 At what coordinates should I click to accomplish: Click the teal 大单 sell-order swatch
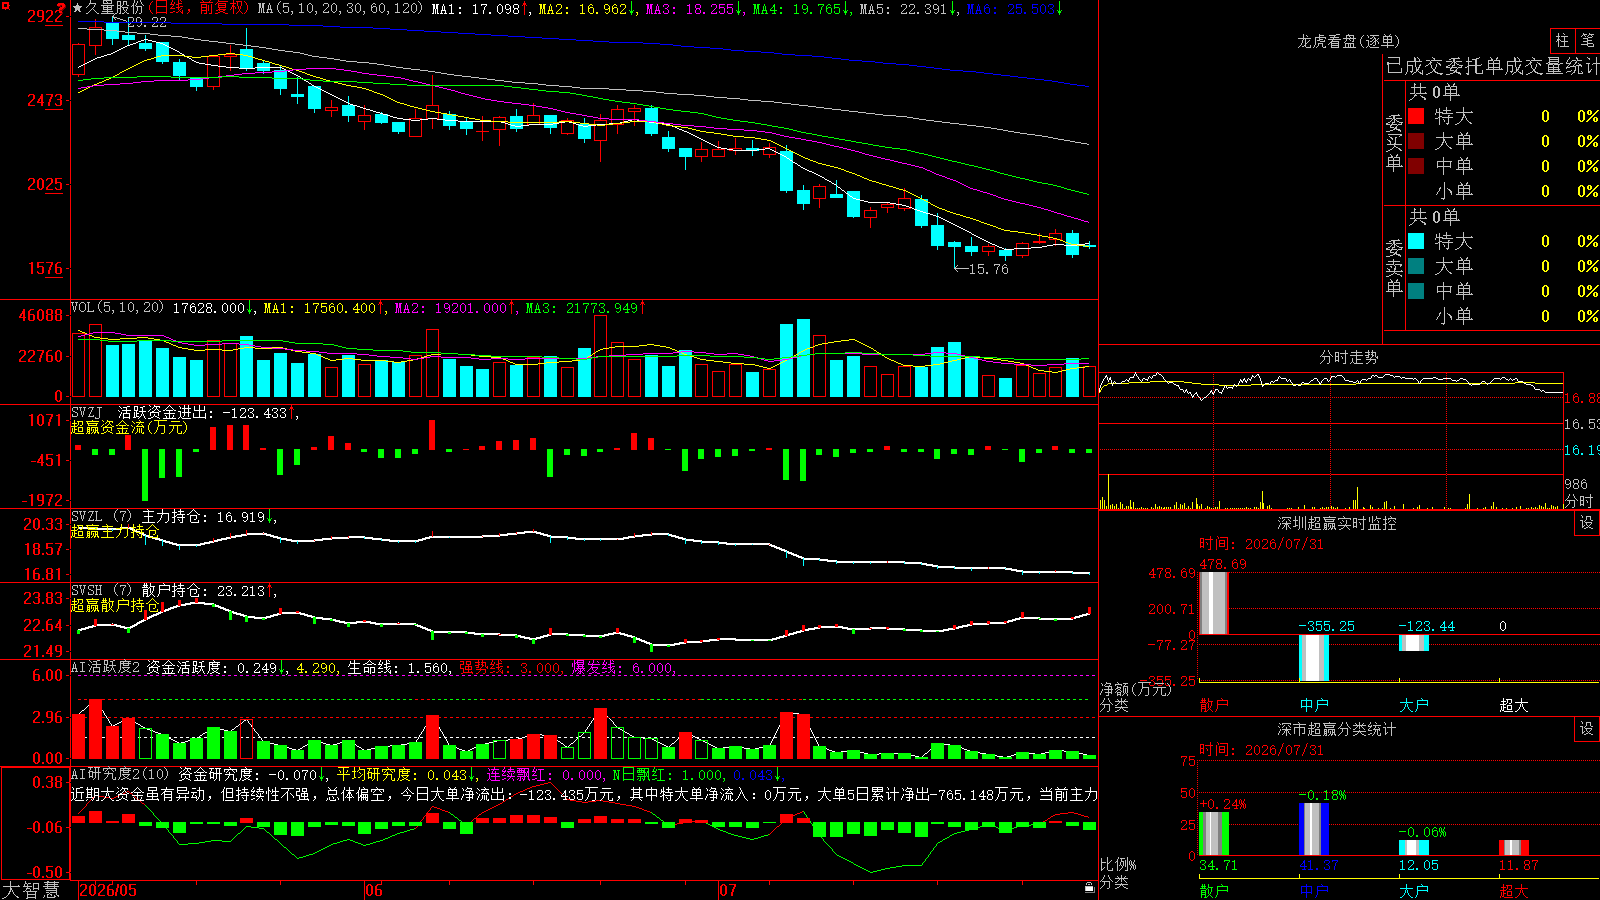pyautogui.click(x=1416, y=266)
